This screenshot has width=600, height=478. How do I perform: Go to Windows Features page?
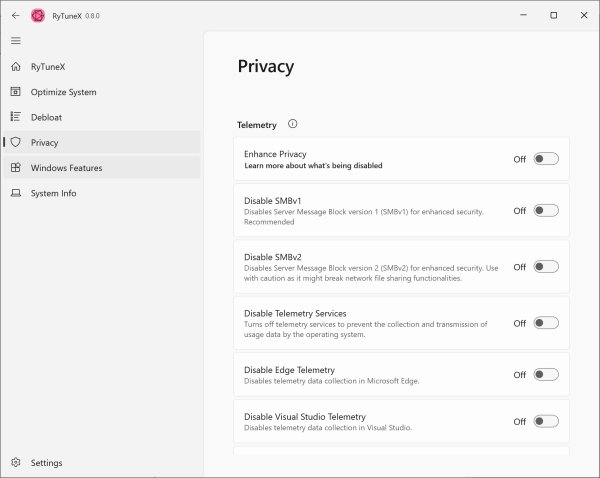pos(66,168)
